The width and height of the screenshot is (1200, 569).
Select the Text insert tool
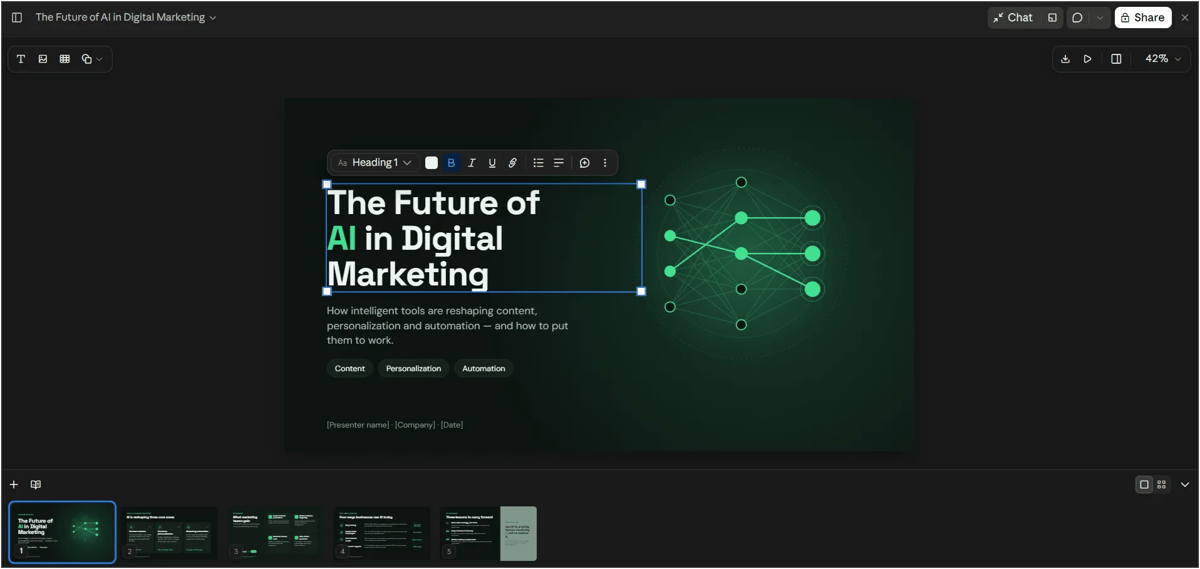[x=21, y=59]
